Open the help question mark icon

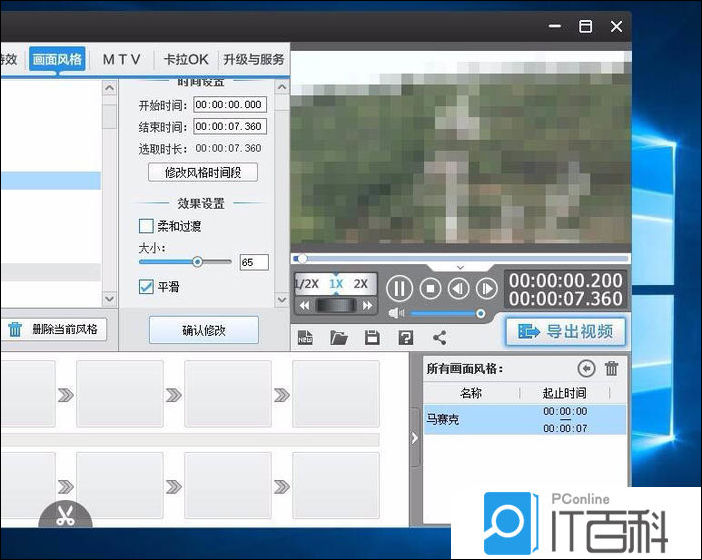[x=405, y=338]
